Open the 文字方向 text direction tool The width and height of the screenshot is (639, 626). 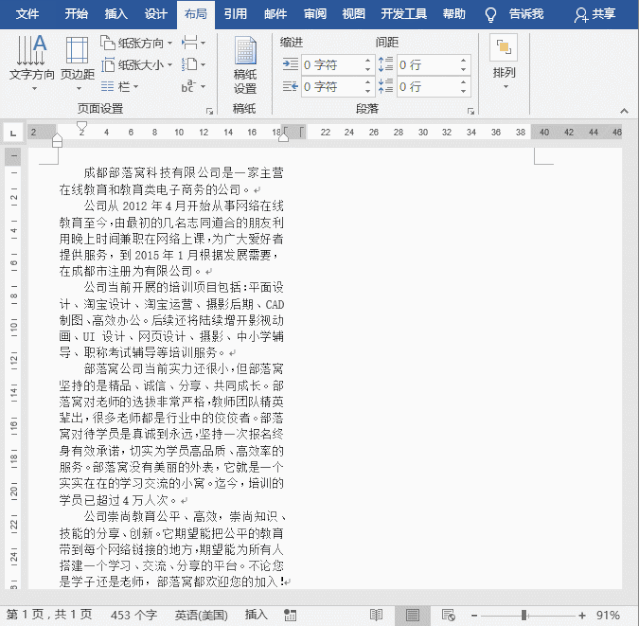pyautogui.click(x=32, y=62)
